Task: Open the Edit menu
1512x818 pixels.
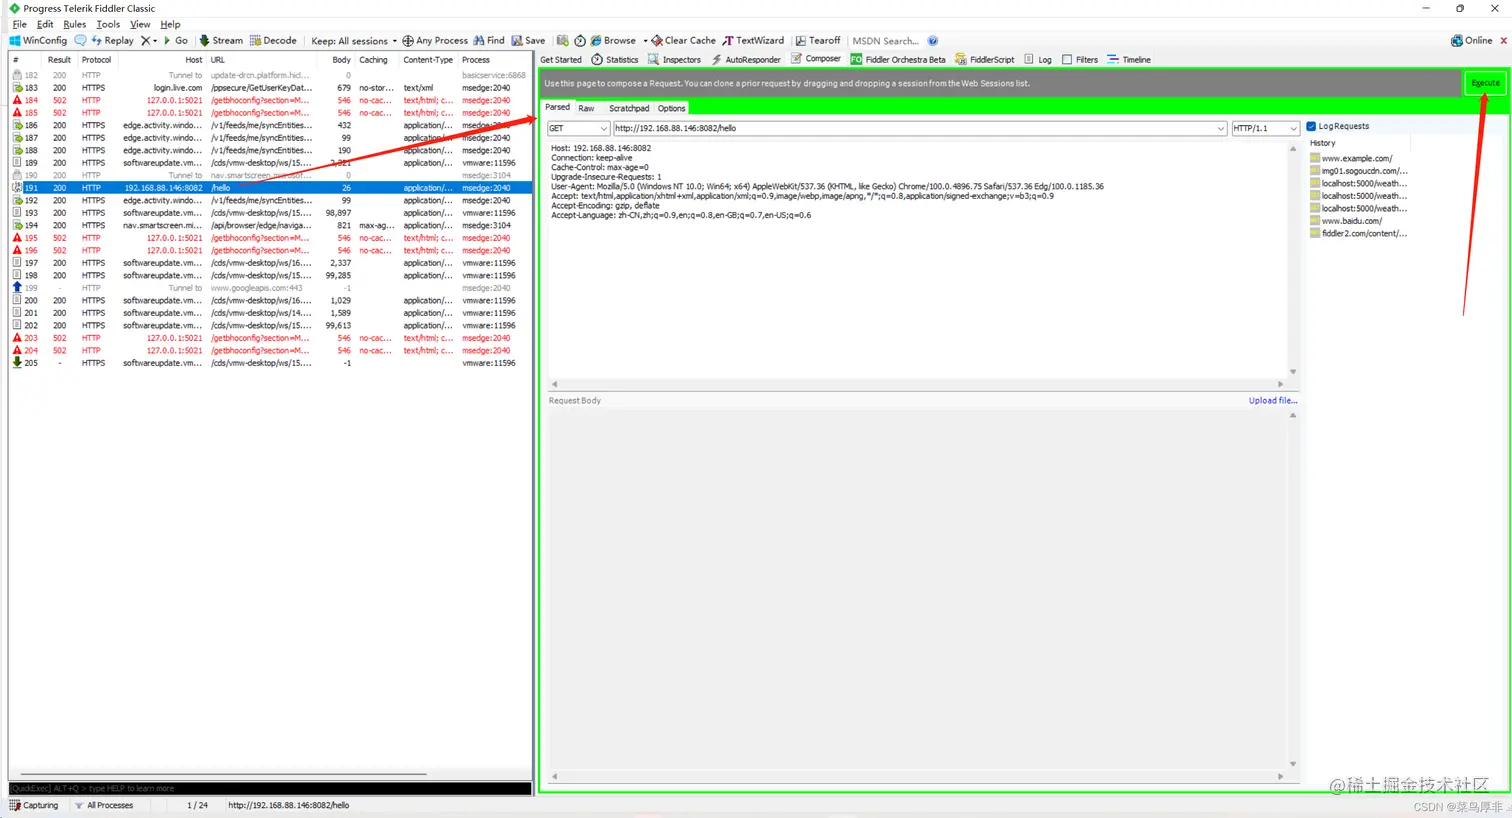Action: [45, 24]
